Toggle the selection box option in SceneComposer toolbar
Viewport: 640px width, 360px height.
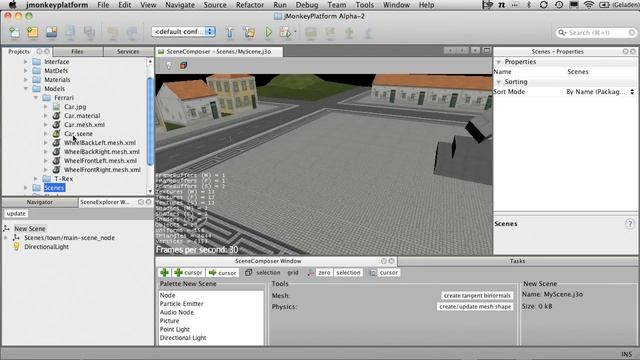click(x=262, y=272)
